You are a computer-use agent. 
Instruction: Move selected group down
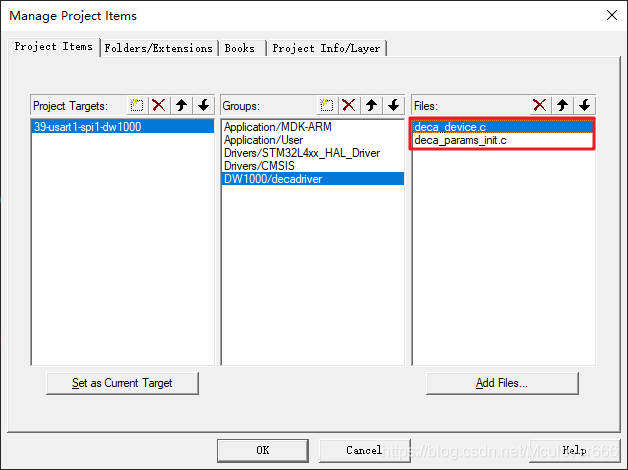393,106
